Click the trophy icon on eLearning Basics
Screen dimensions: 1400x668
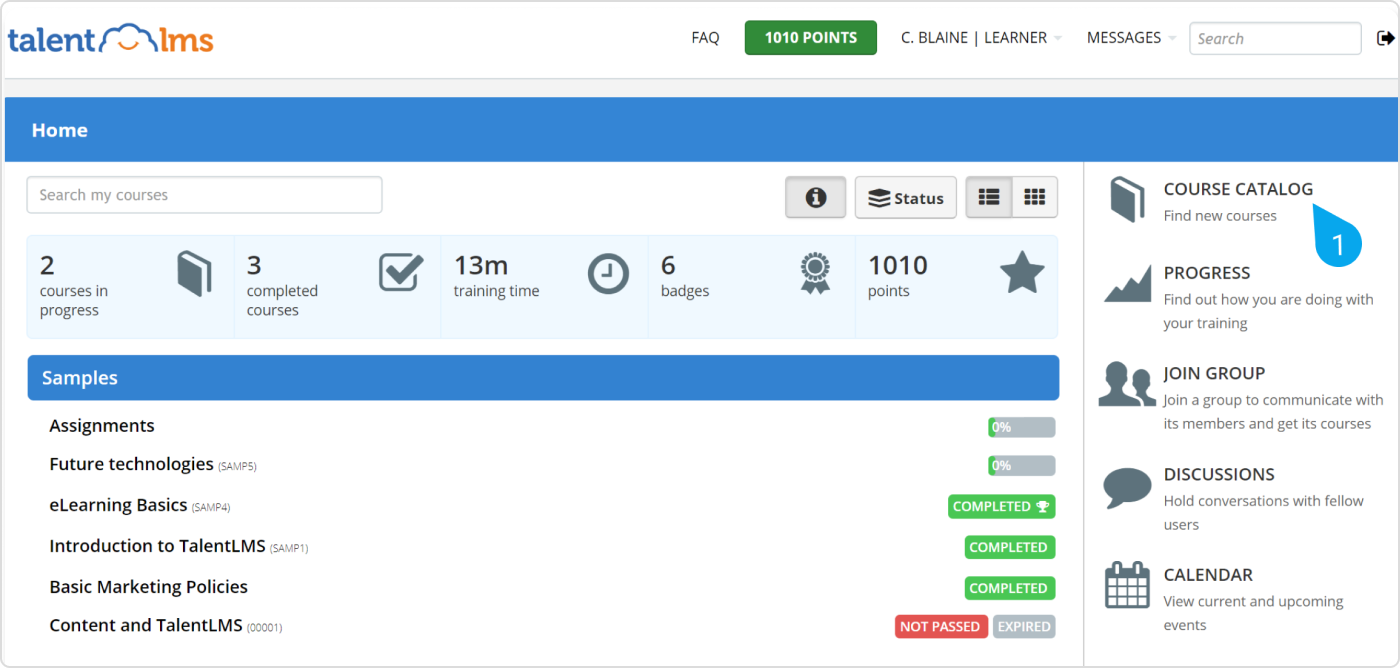[1043, 507]
